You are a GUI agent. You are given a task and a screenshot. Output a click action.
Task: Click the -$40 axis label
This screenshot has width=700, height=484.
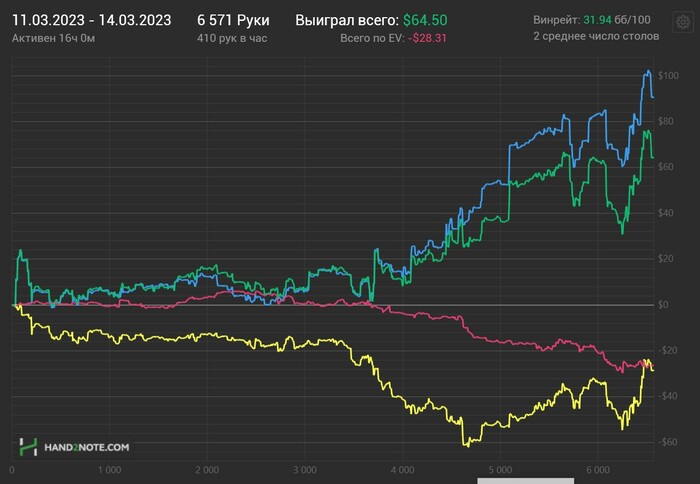[x=668, y=396]
